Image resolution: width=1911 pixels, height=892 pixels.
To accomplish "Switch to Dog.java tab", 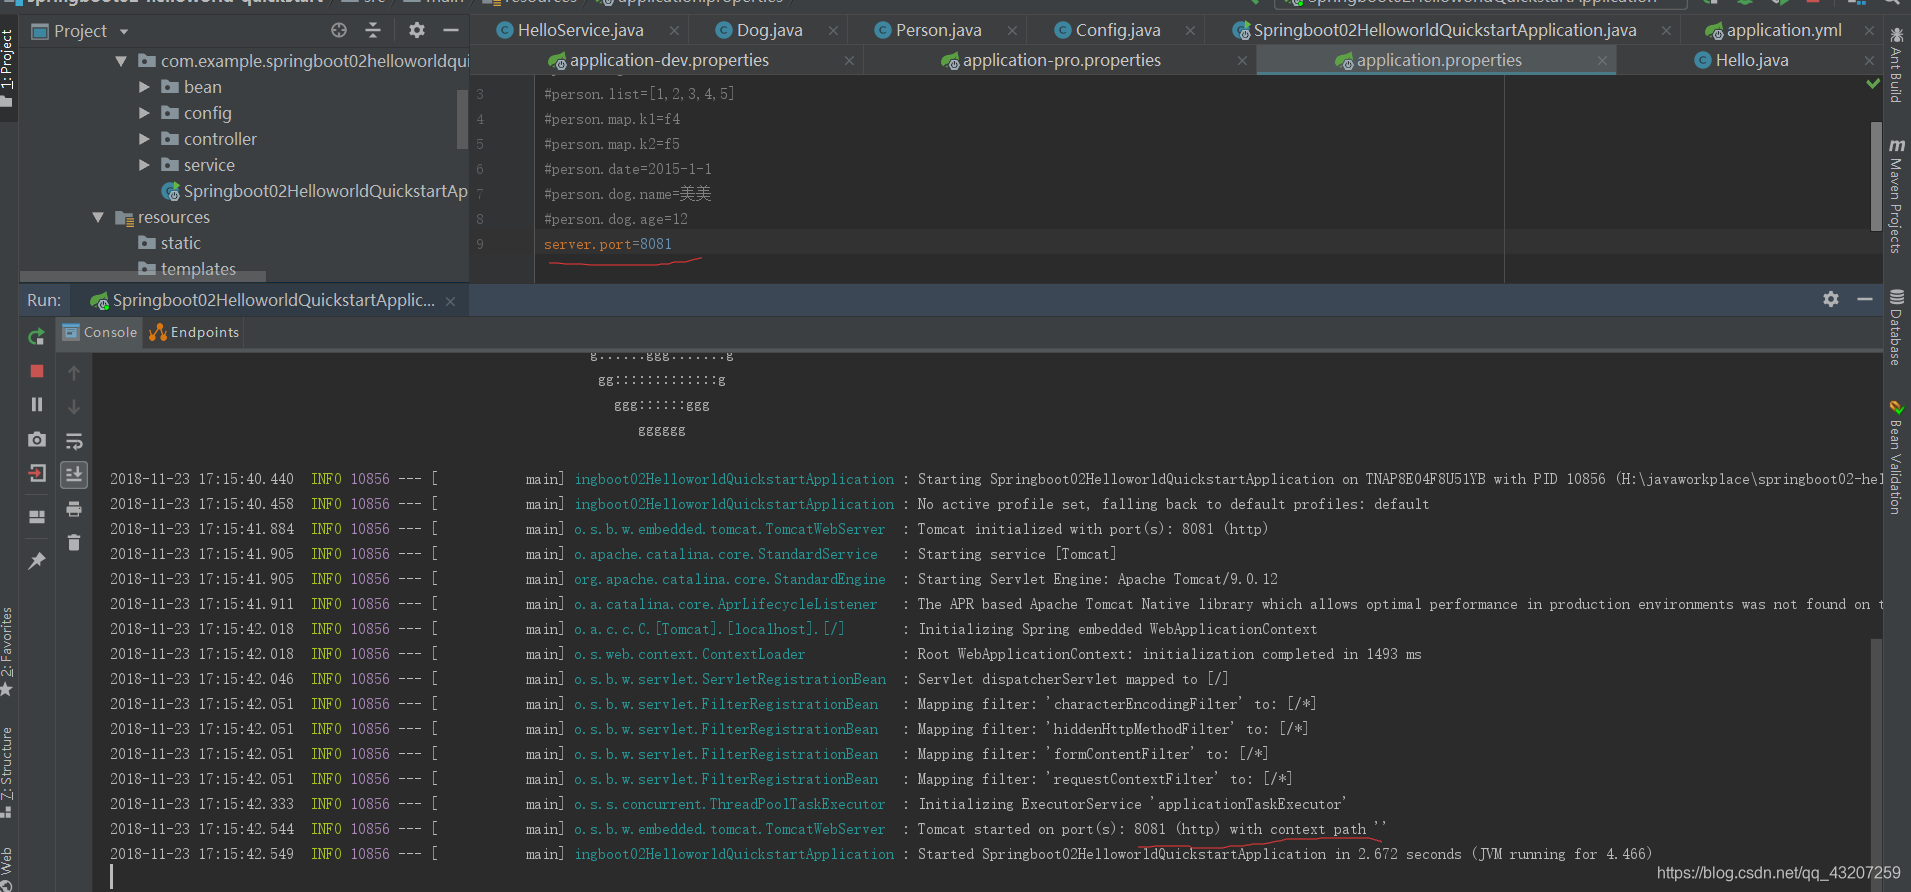I will coord(769,30).
